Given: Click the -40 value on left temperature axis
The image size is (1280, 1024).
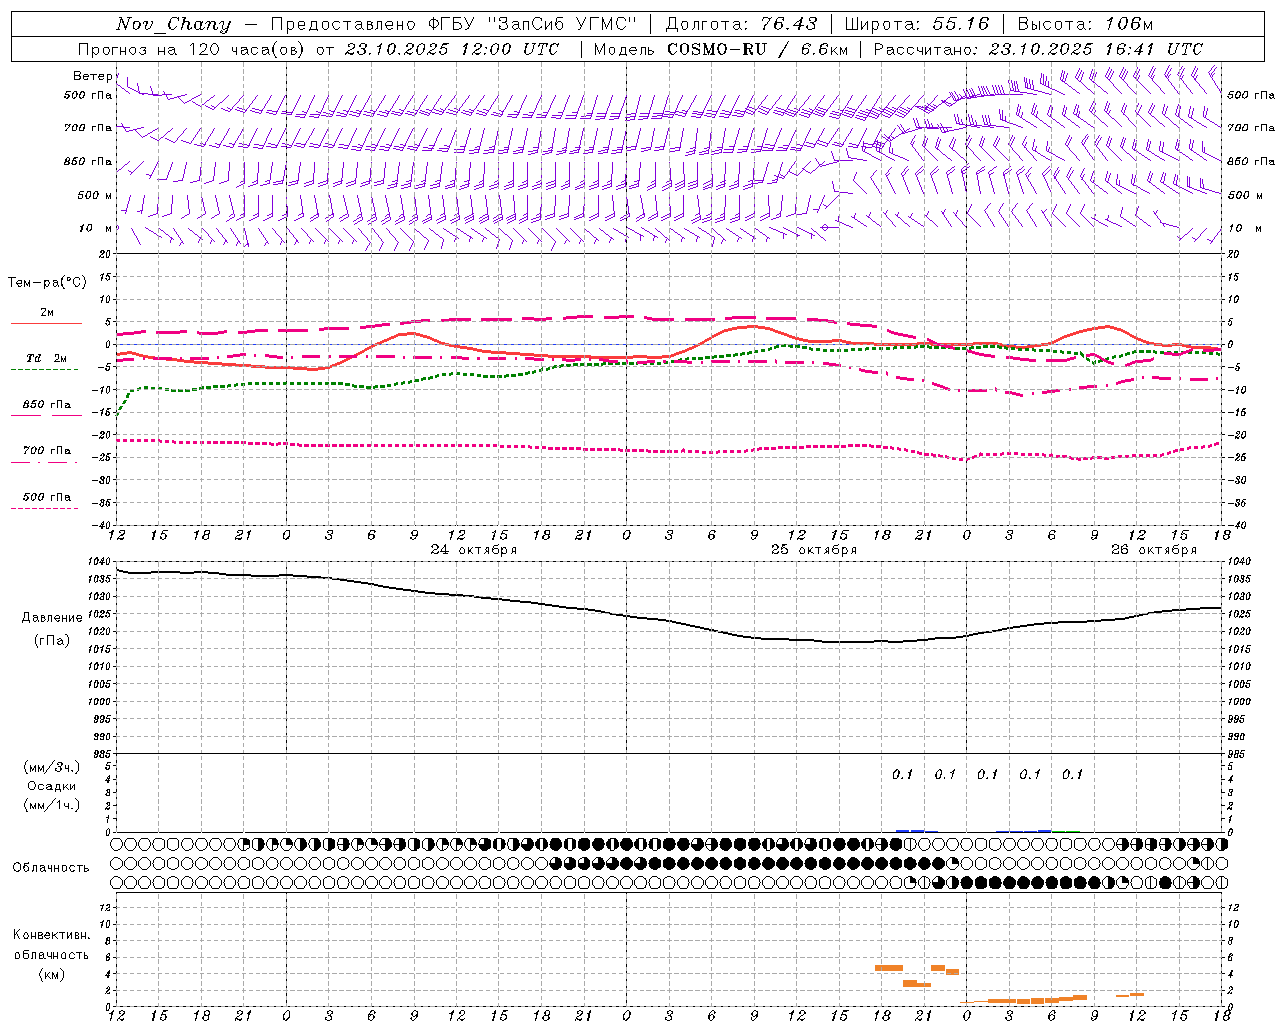Looking at the screenshot, I should [x=103, y=525].
